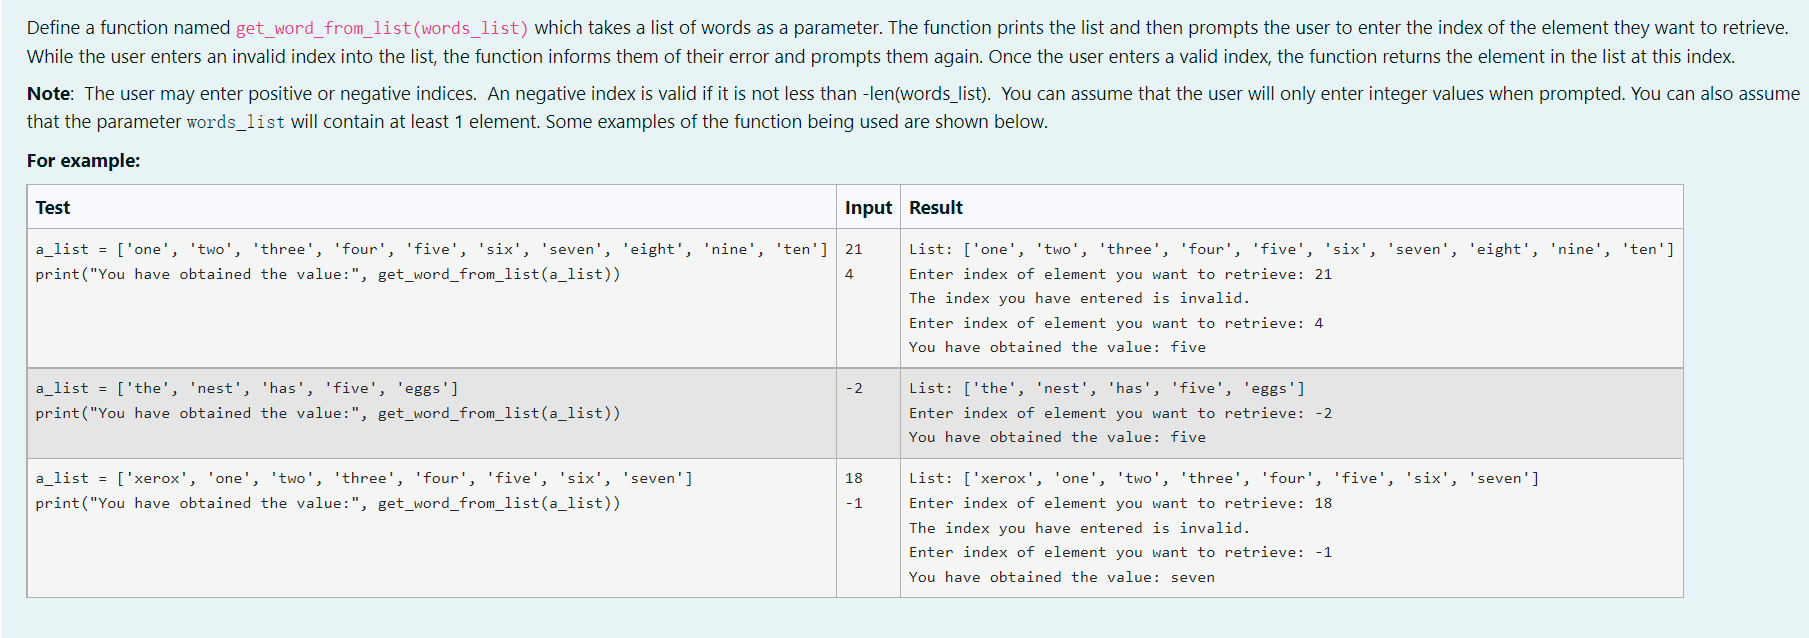
Task: Click the input value 4
Action: (849, 274)
